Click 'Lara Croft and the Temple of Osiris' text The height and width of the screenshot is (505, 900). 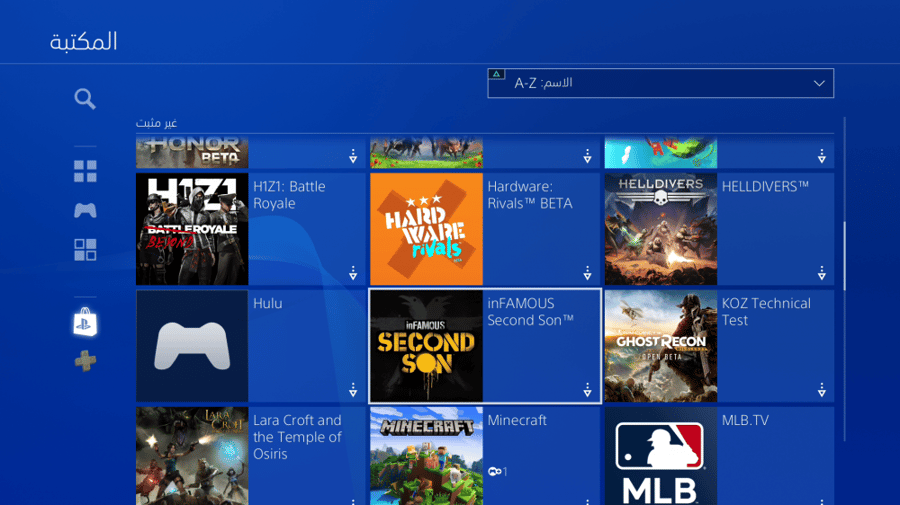click(x=297, y=437)
